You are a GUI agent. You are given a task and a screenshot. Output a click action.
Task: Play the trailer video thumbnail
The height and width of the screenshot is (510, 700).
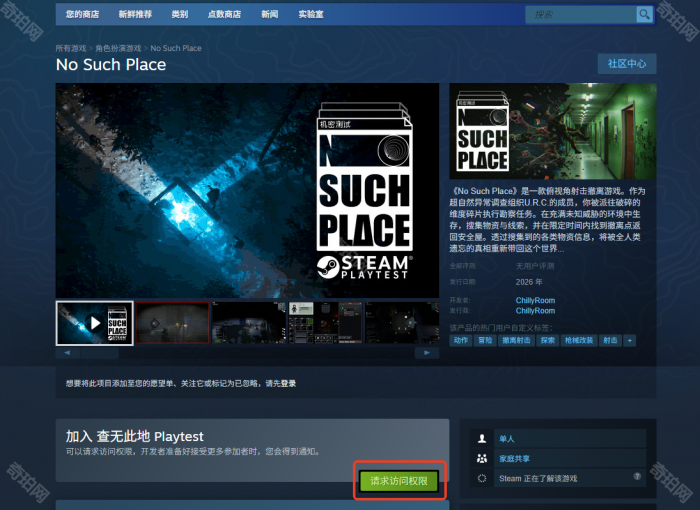point(95,323)
